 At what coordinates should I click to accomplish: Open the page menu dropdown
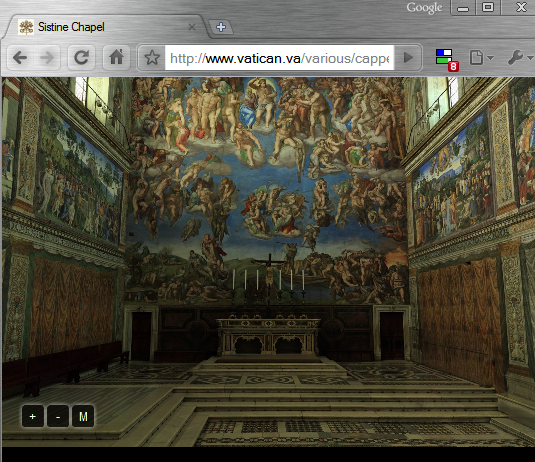481,58
